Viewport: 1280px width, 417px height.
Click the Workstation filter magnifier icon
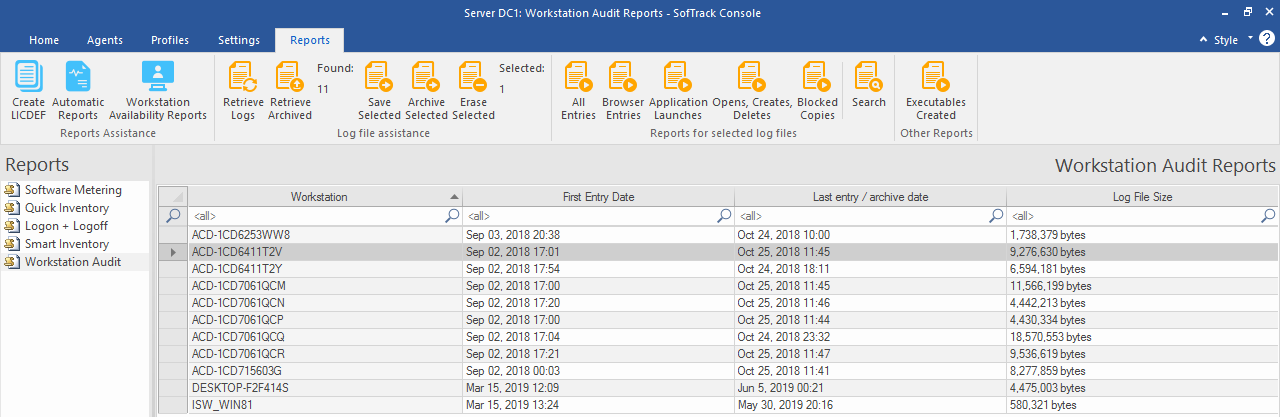click(x=452, y=215)
